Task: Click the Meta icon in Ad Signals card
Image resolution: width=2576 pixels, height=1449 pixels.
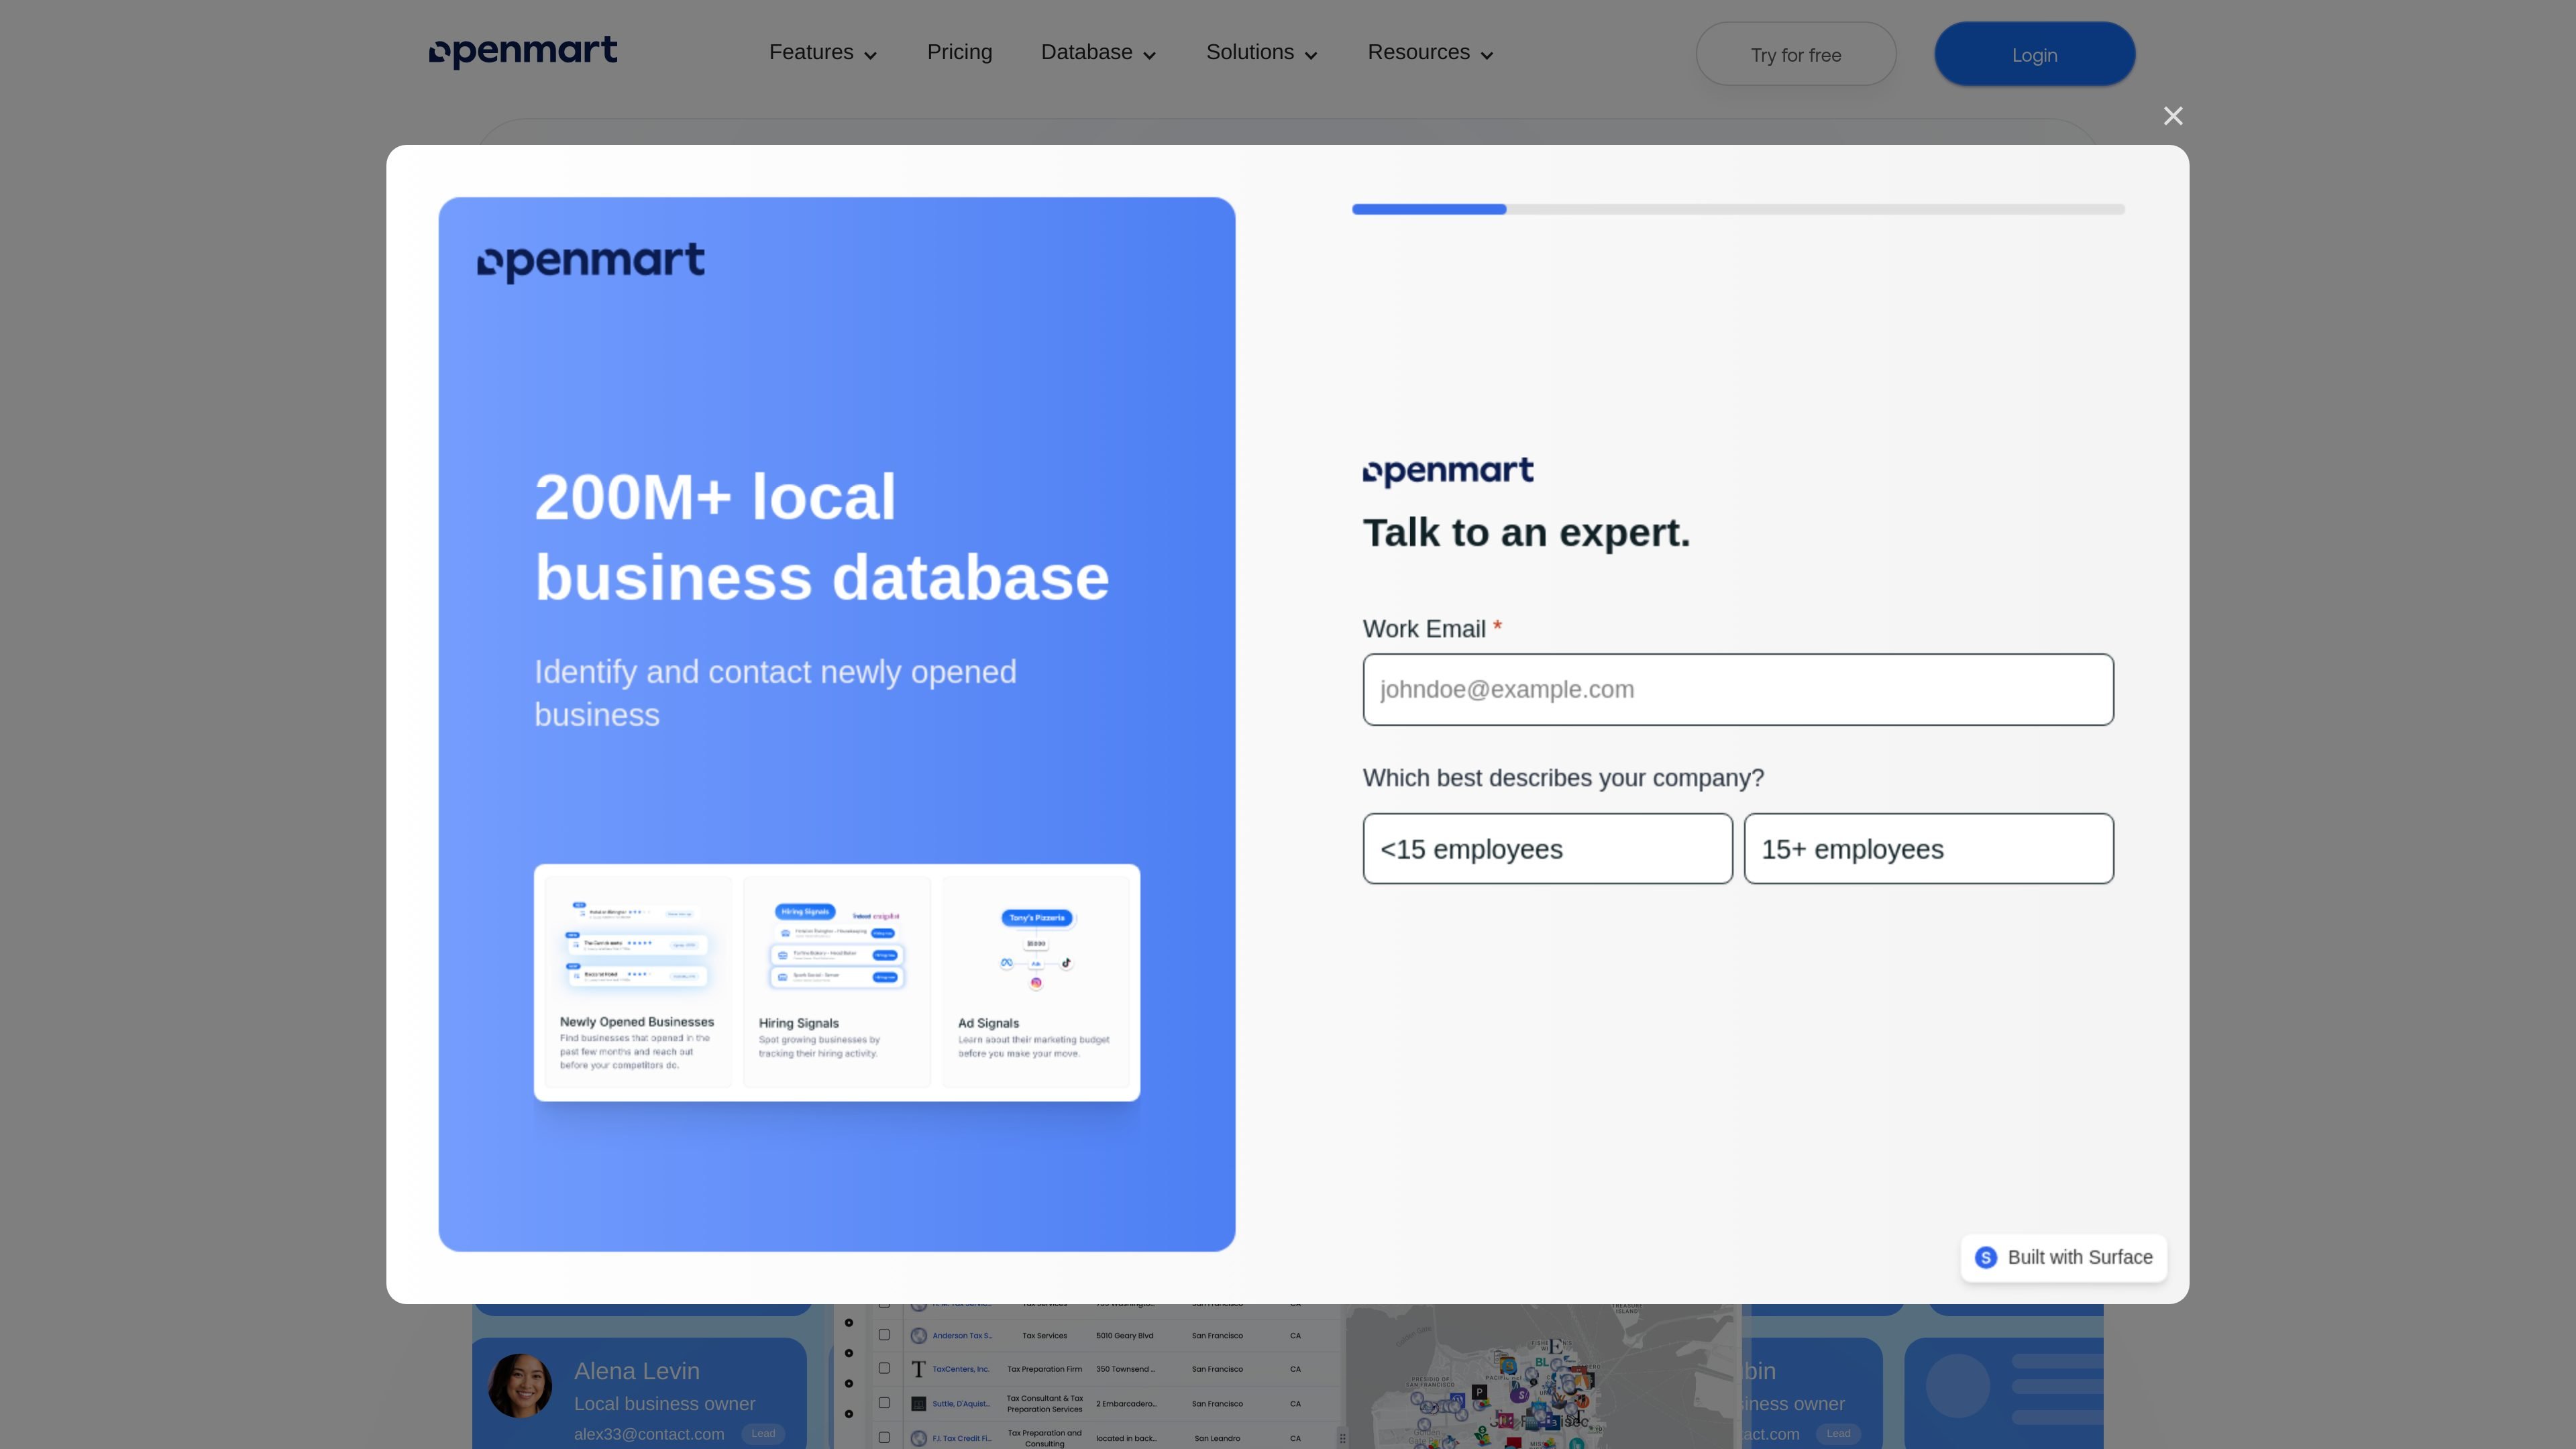Action: (1007, 963)
